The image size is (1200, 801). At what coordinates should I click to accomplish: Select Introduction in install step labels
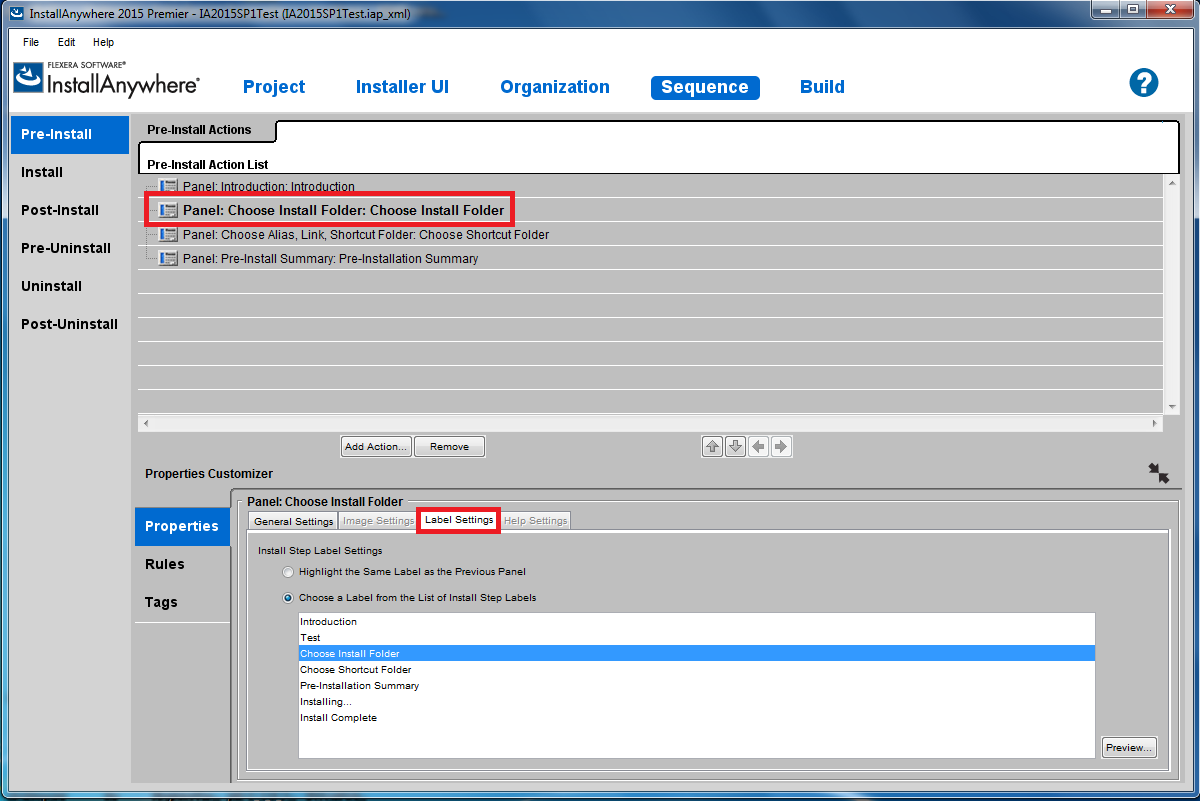click(x=697, y=622)
